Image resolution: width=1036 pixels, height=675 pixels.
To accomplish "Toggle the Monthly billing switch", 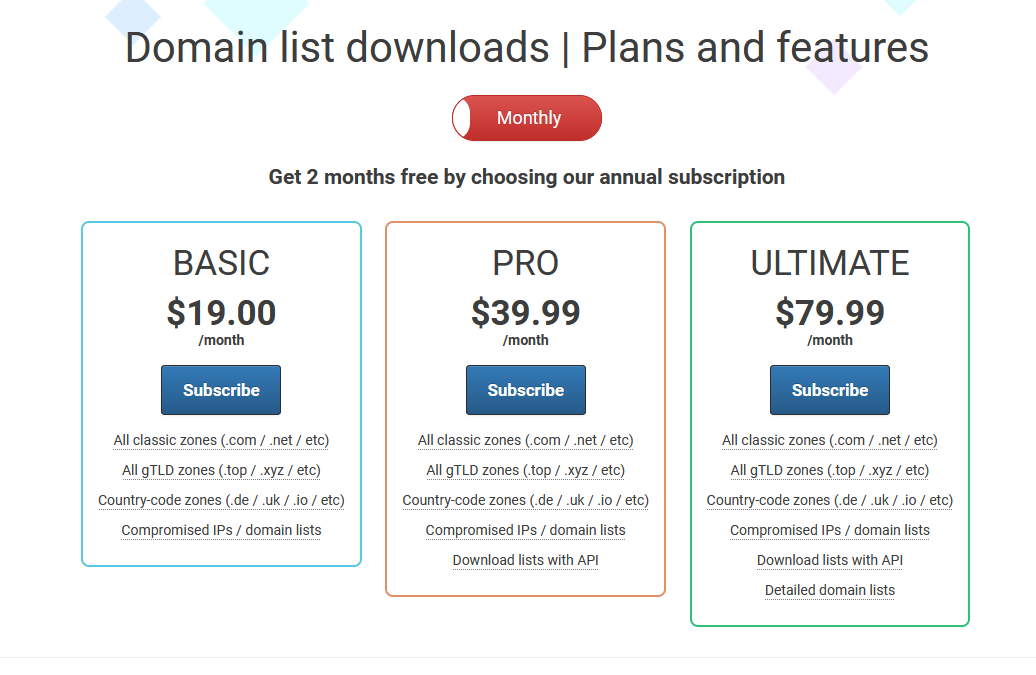I will pyautogui.click(x=527, y=118).
